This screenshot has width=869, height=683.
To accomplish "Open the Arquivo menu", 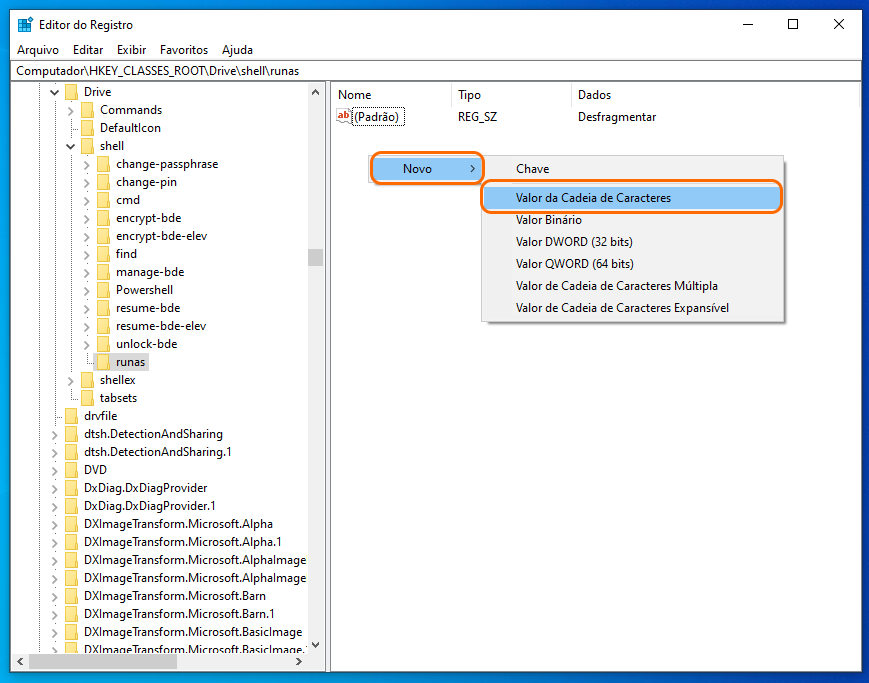I will coord(38,50).
